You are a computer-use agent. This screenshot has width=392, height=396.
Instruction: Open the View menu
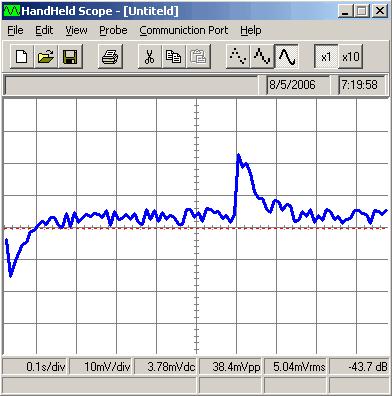pyautogui.click(x=76, y=30)
